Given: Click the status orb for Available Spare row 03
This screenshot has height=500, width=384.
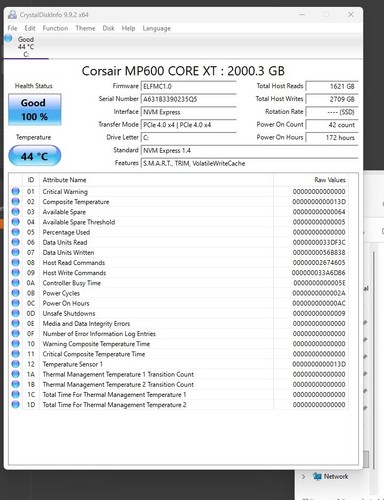Looking at the screenshot, I should pos(15,212).
